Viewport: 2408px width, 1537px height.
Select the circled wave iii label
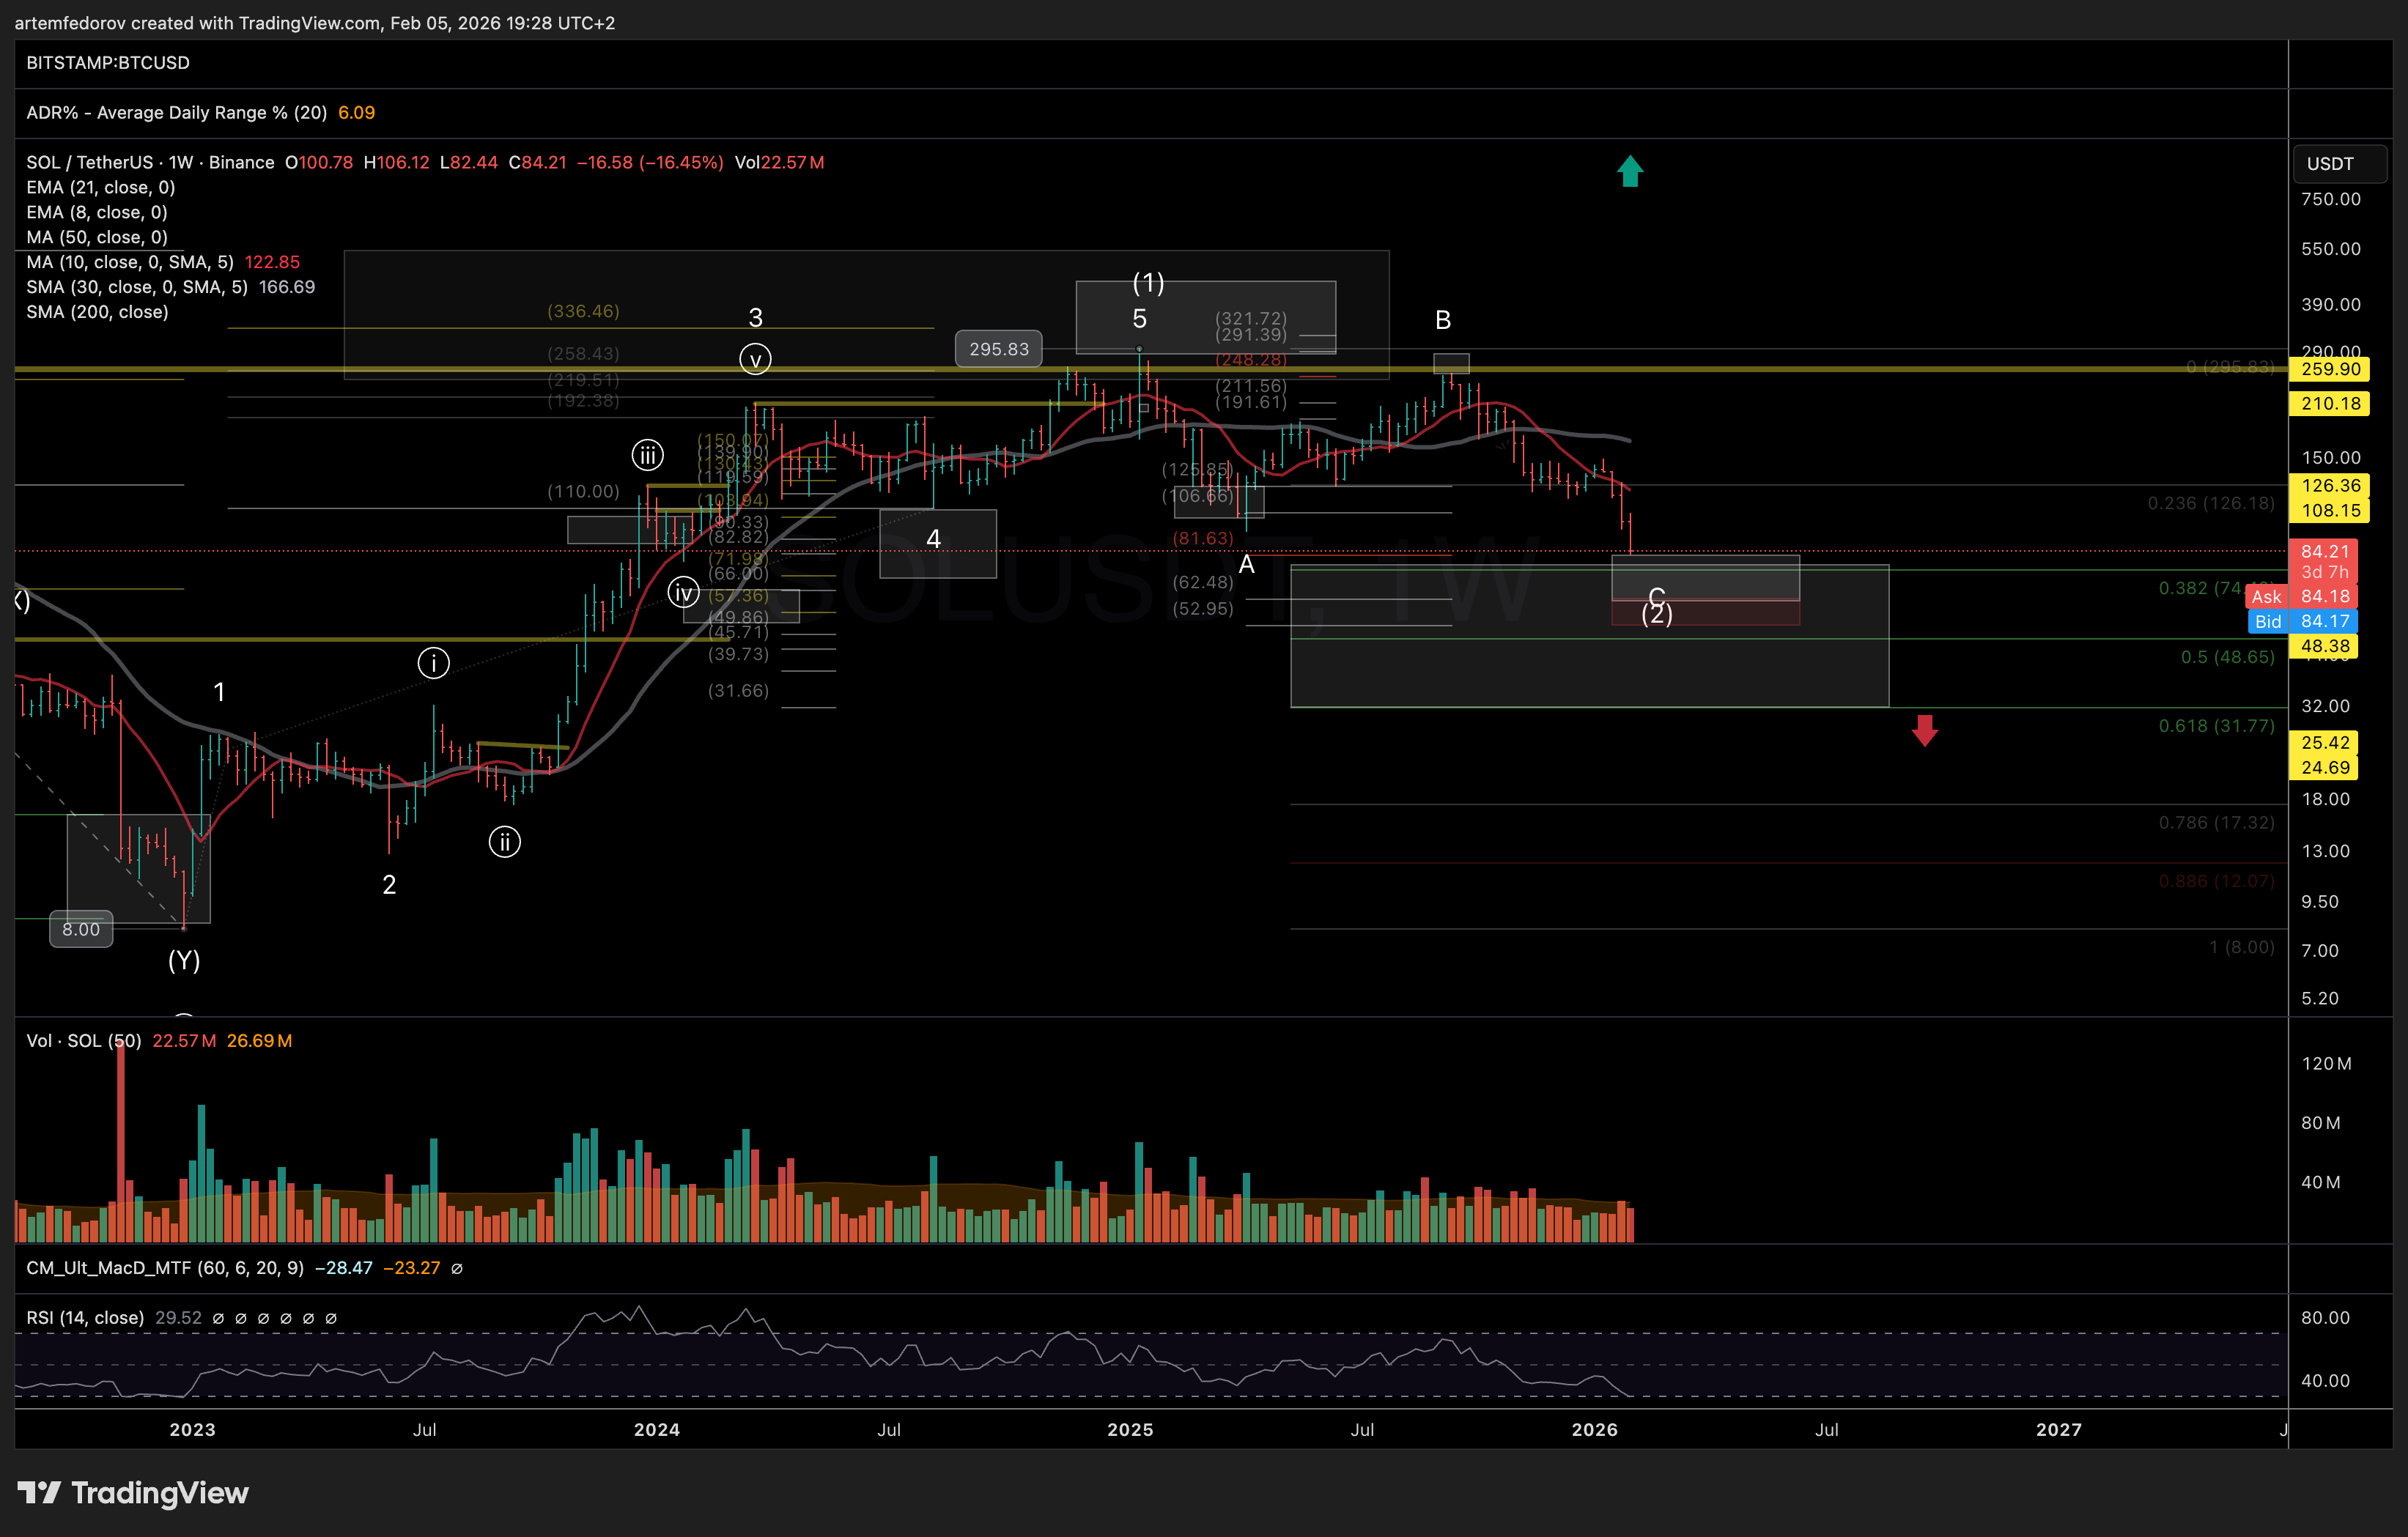(648, 456)
